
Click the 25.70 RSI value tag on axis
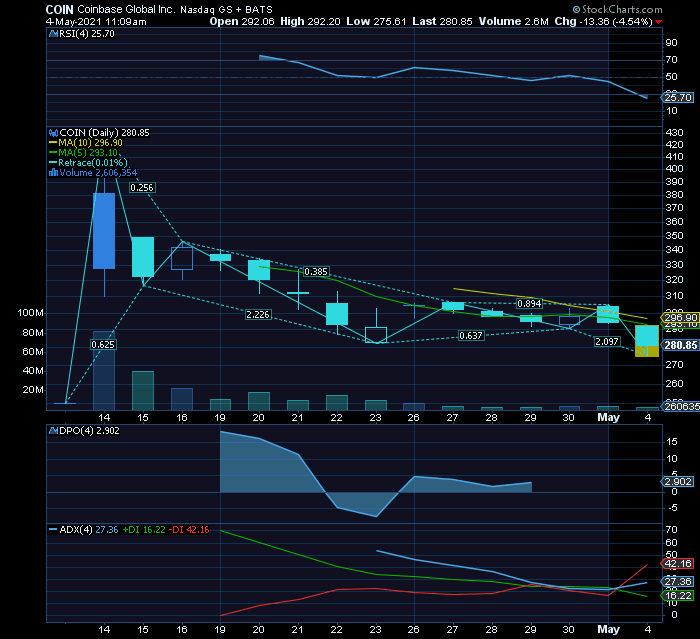[x=678, y=98]
